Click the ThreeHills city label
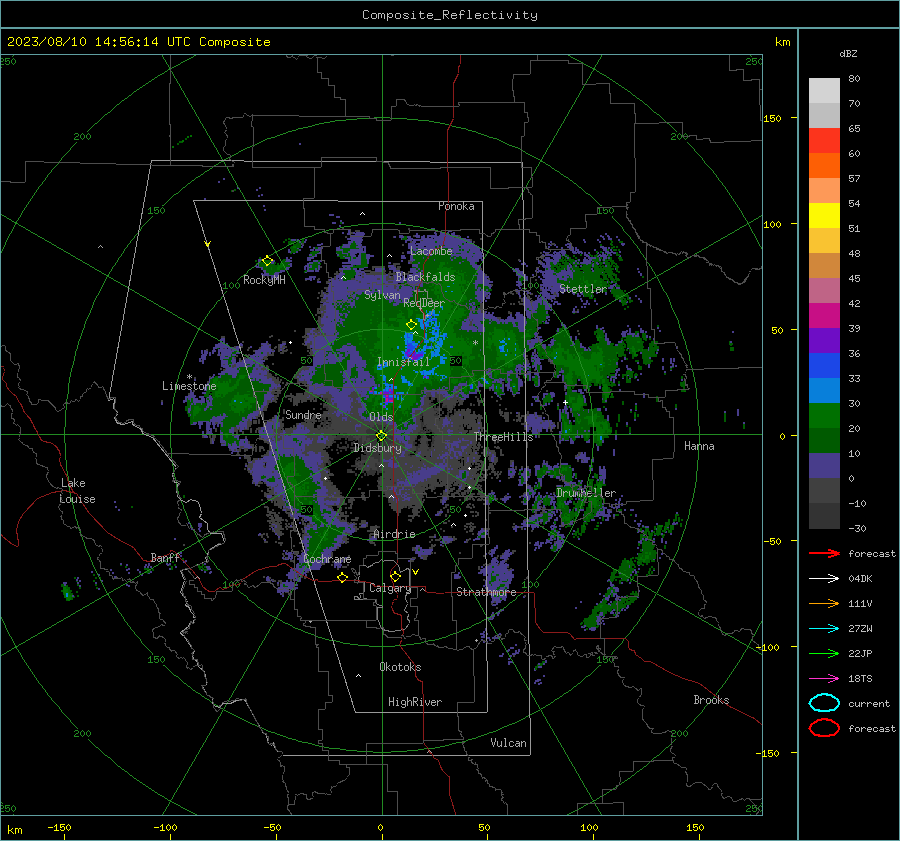This screenshot has width=900, height=841. click(503, 437)
